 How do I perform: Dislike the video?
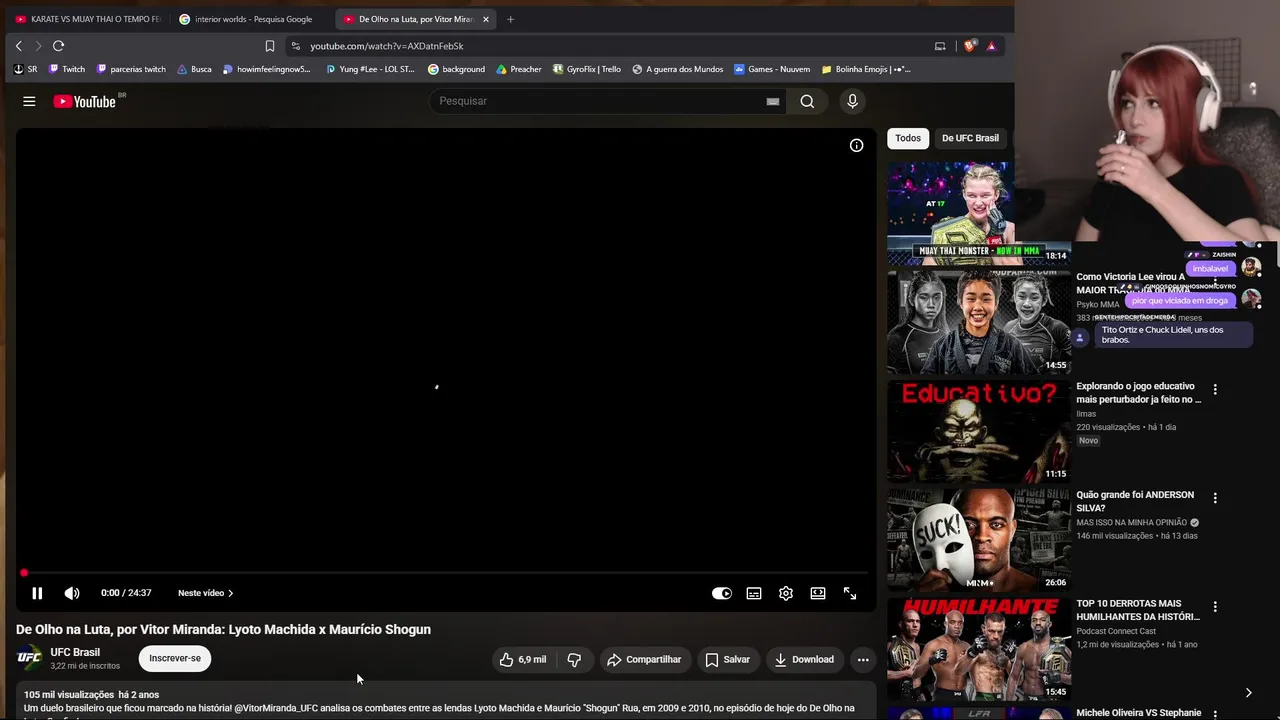tap(574, 660)
